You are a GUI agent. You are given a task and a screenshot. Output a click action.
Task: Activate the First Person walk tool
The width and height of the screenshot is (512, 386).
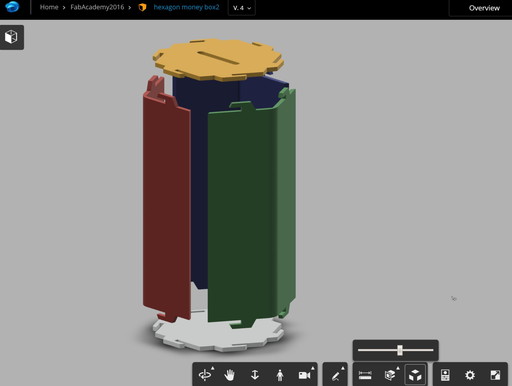click(x=280, y=375)
